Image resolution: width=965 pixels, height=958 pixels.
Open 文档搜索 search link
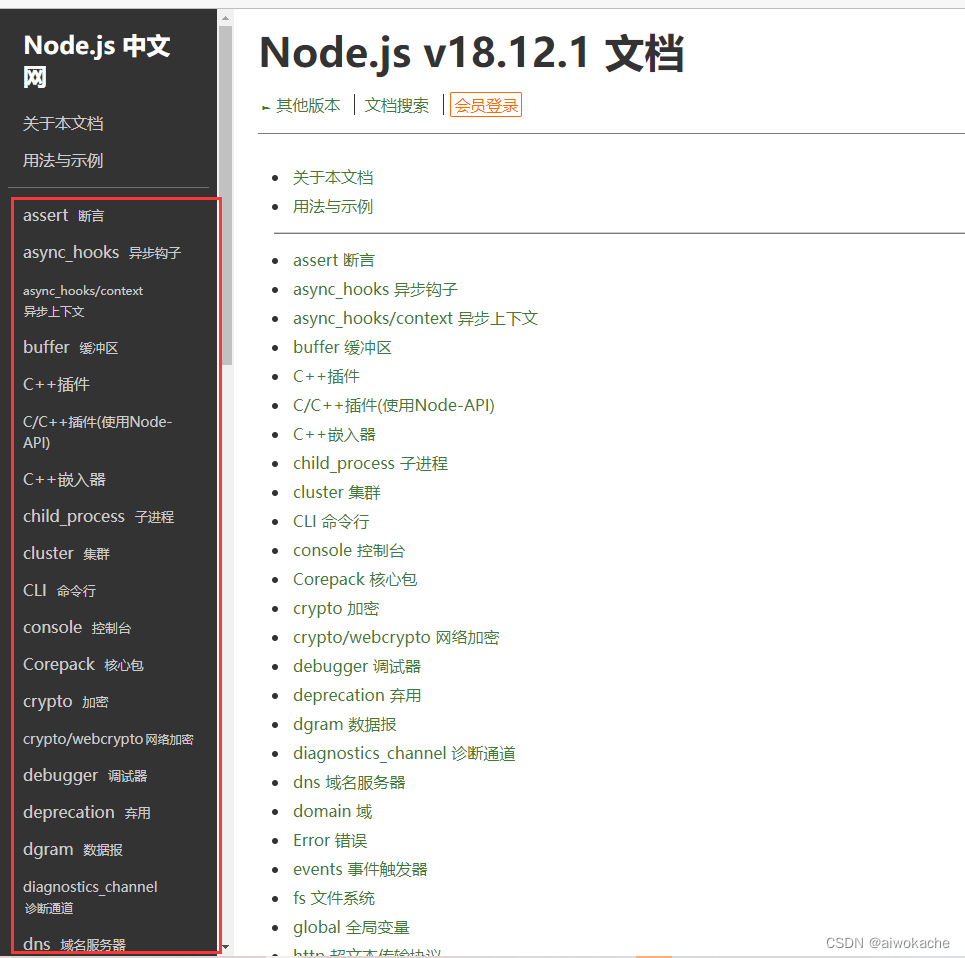tap(396, 105)
